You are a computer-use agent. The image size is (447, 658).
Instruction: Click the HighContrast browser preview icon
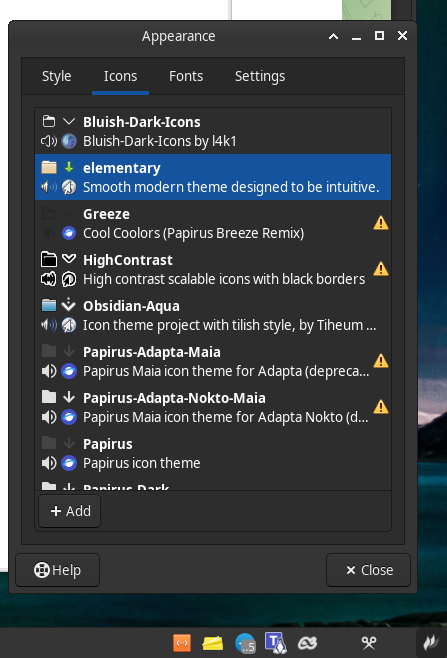[69, 279]
